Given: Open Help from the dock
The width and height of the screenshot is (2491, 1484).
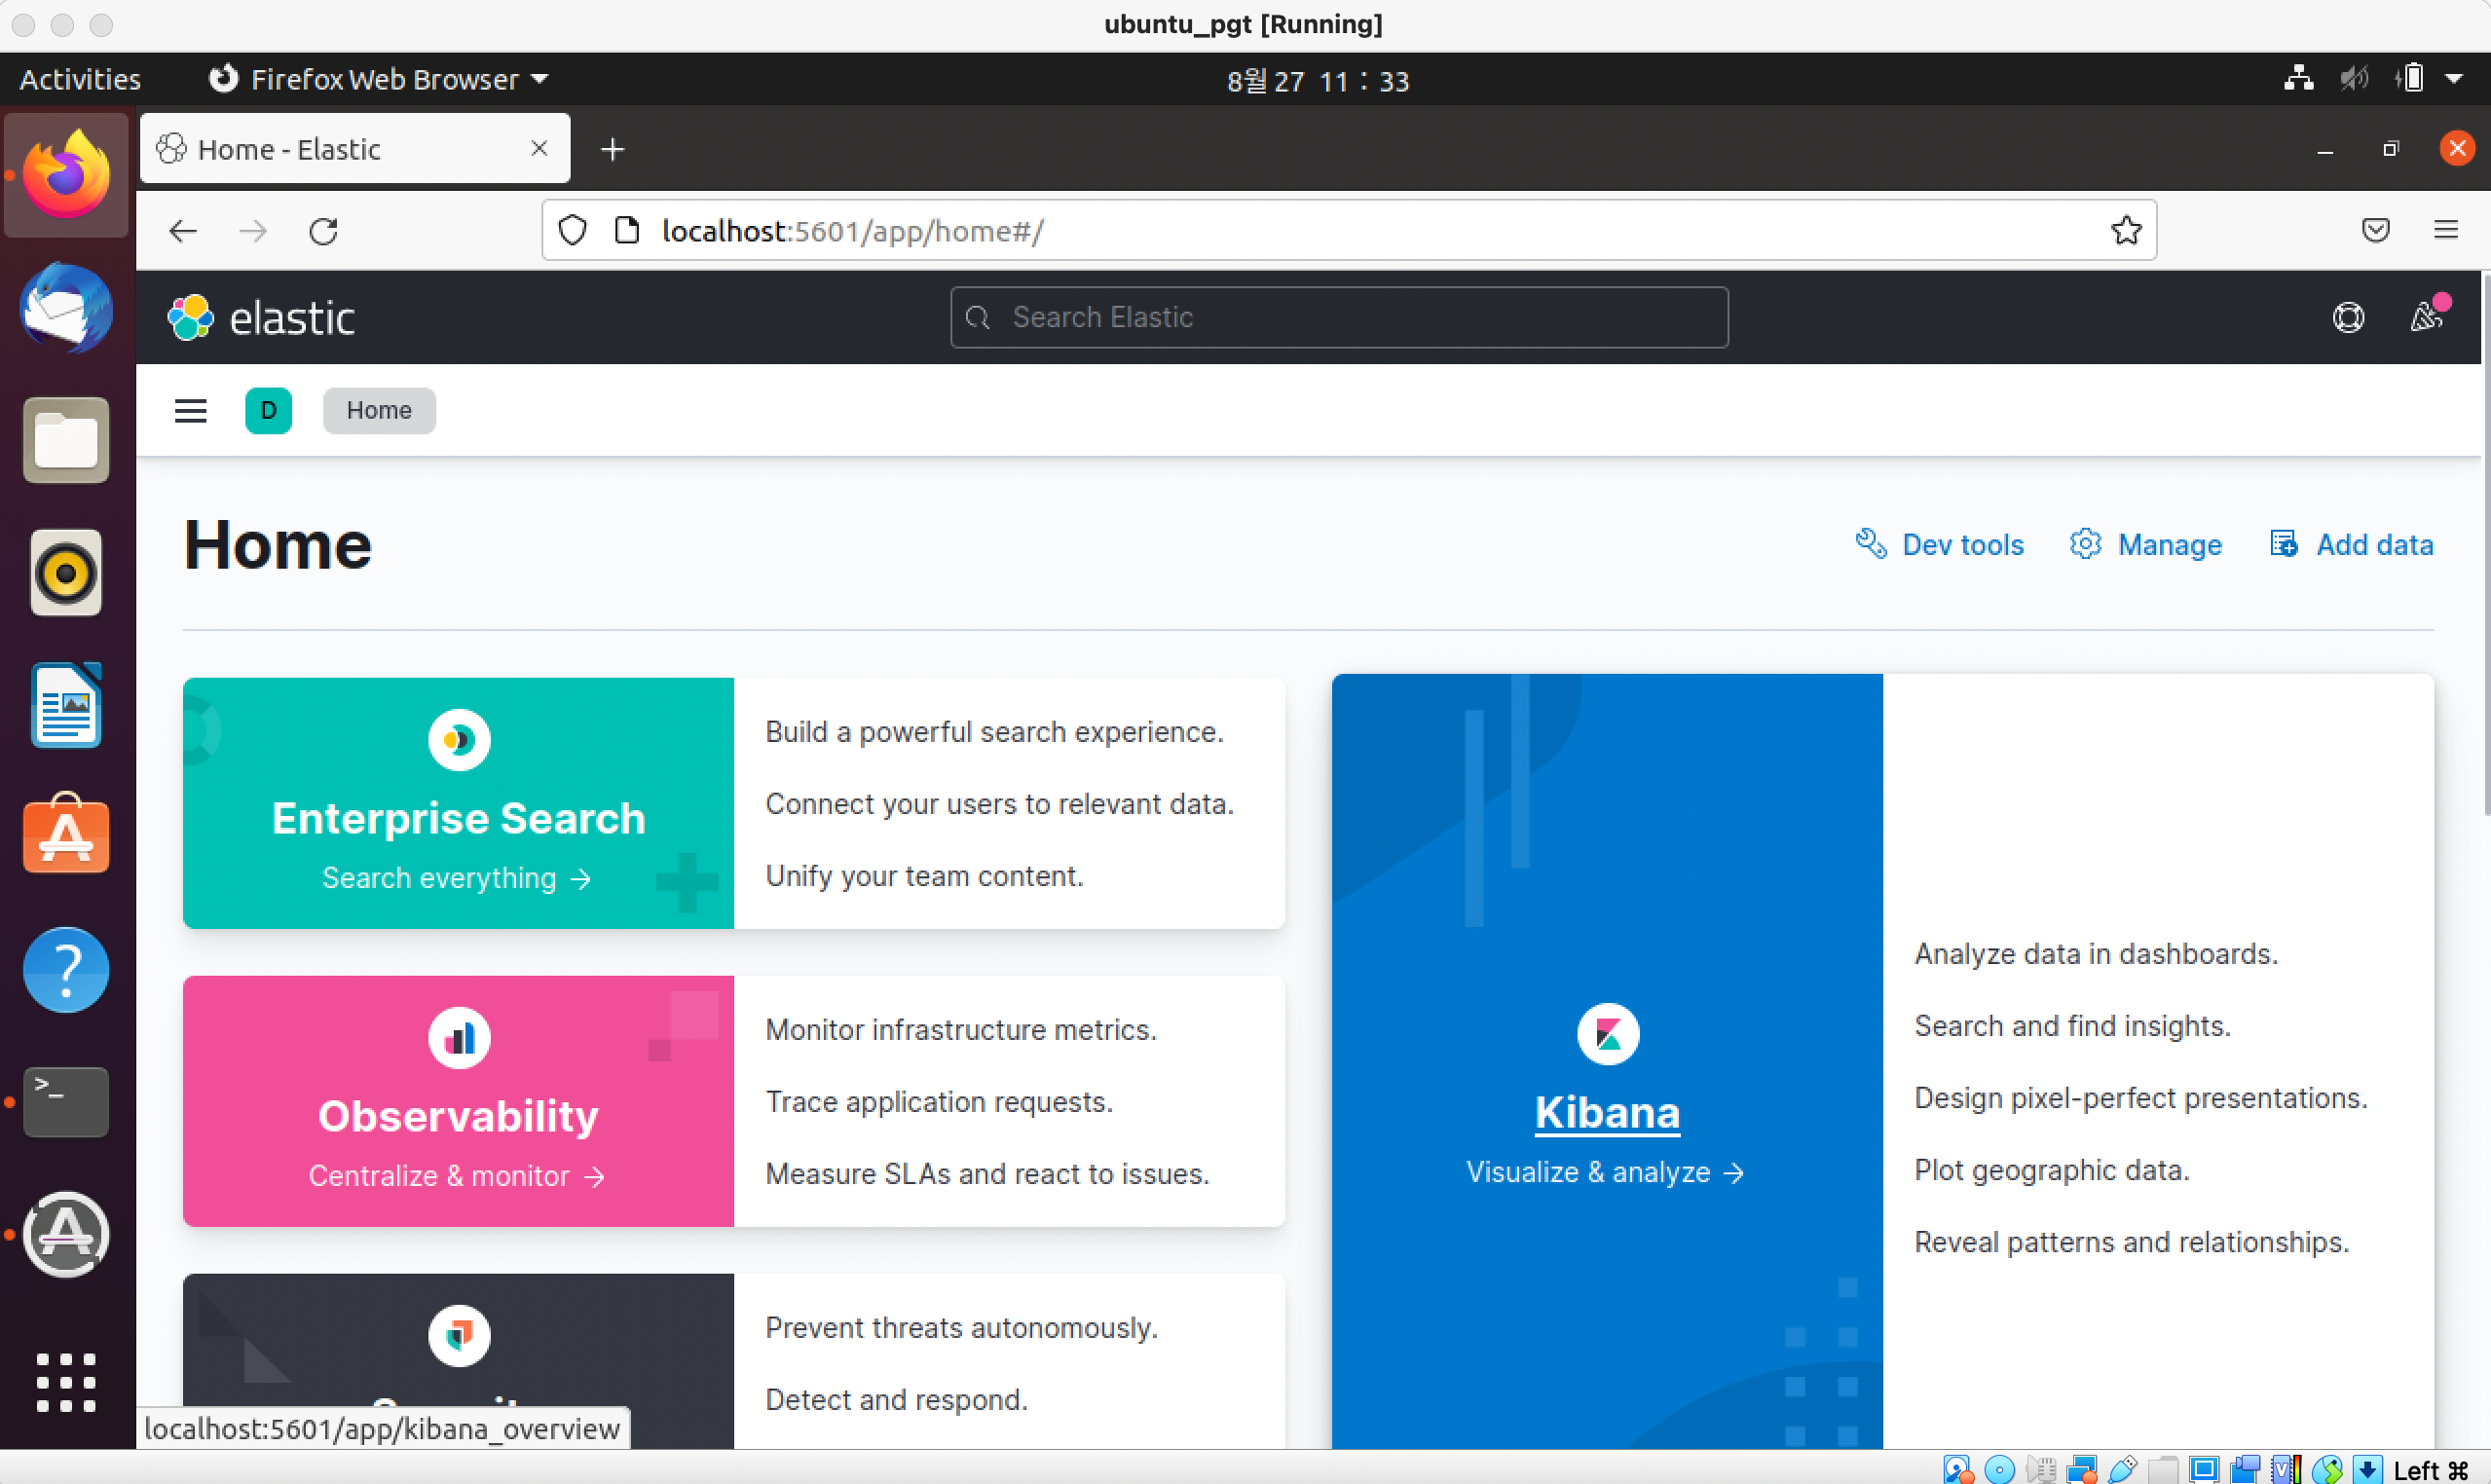Looking at the screenshot, I should (x=66, y=969).
